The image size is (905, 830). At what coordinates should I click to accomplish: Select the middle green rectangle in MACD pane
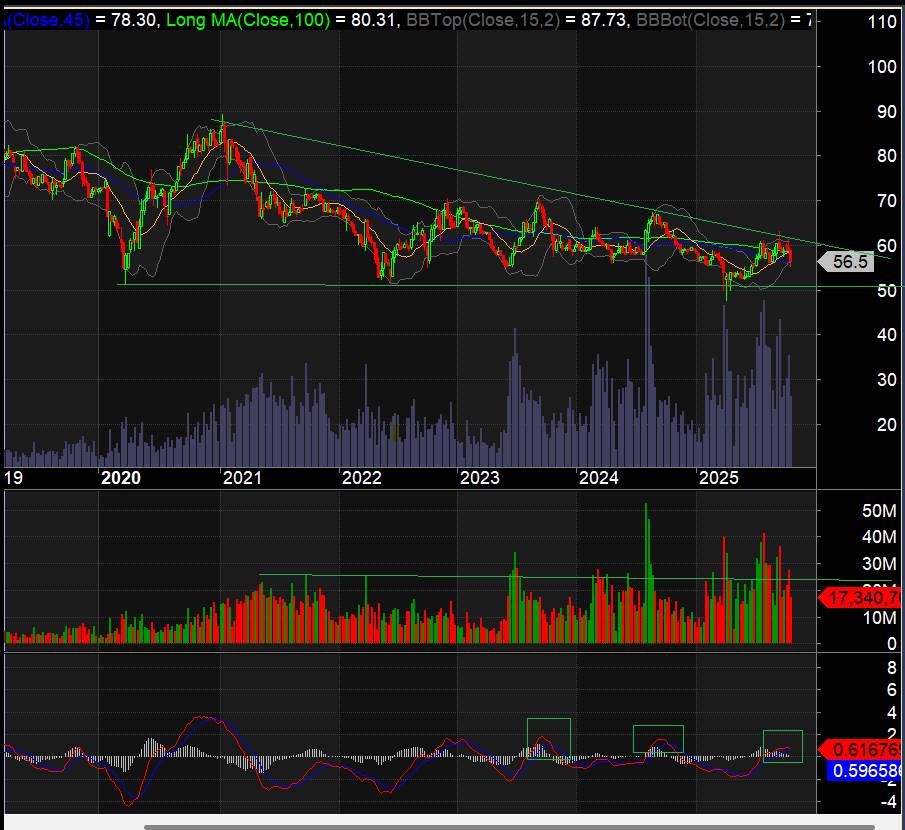point(658,739)
